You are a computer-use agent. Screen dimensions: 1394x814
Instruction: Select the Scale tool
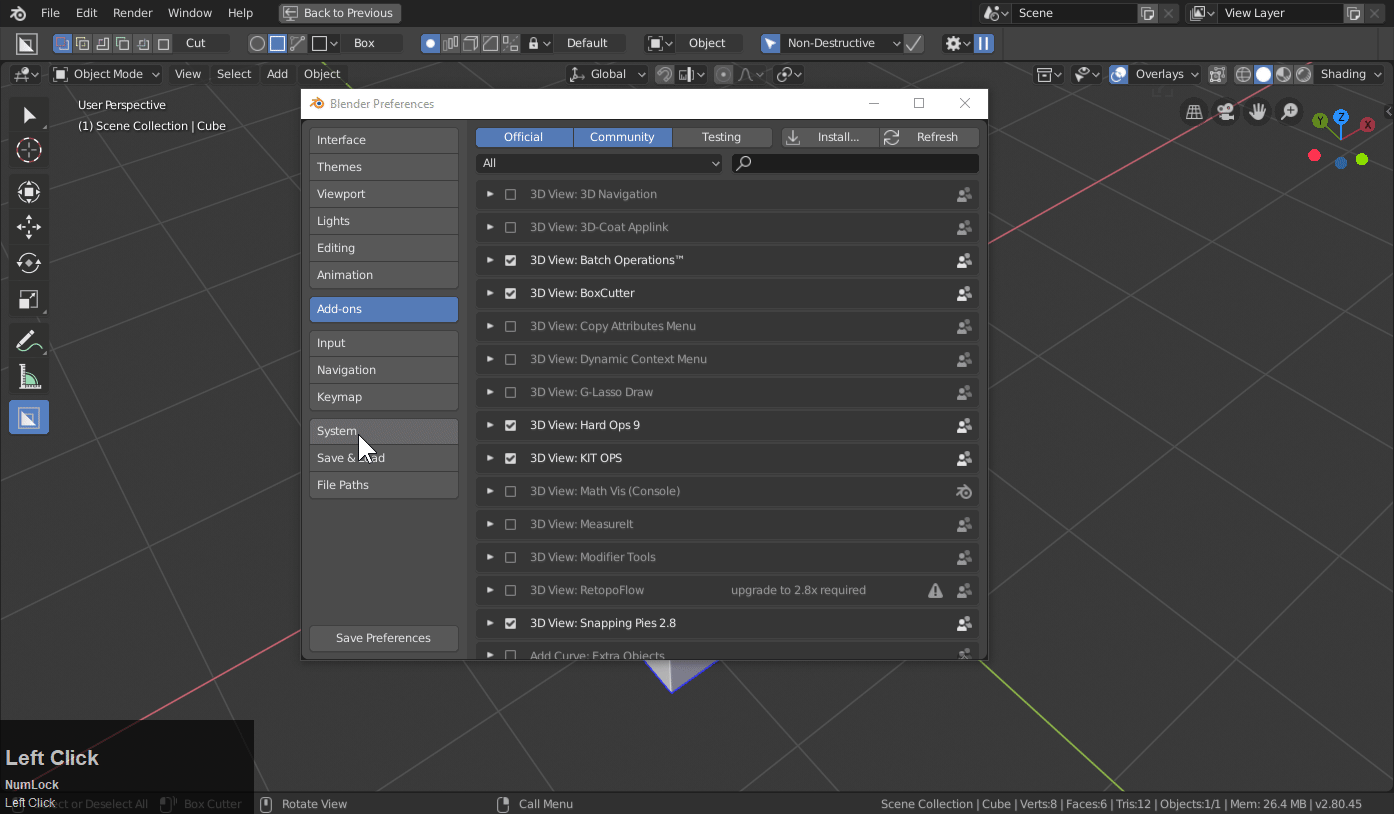pyautogui.click(x=29, y=300)
